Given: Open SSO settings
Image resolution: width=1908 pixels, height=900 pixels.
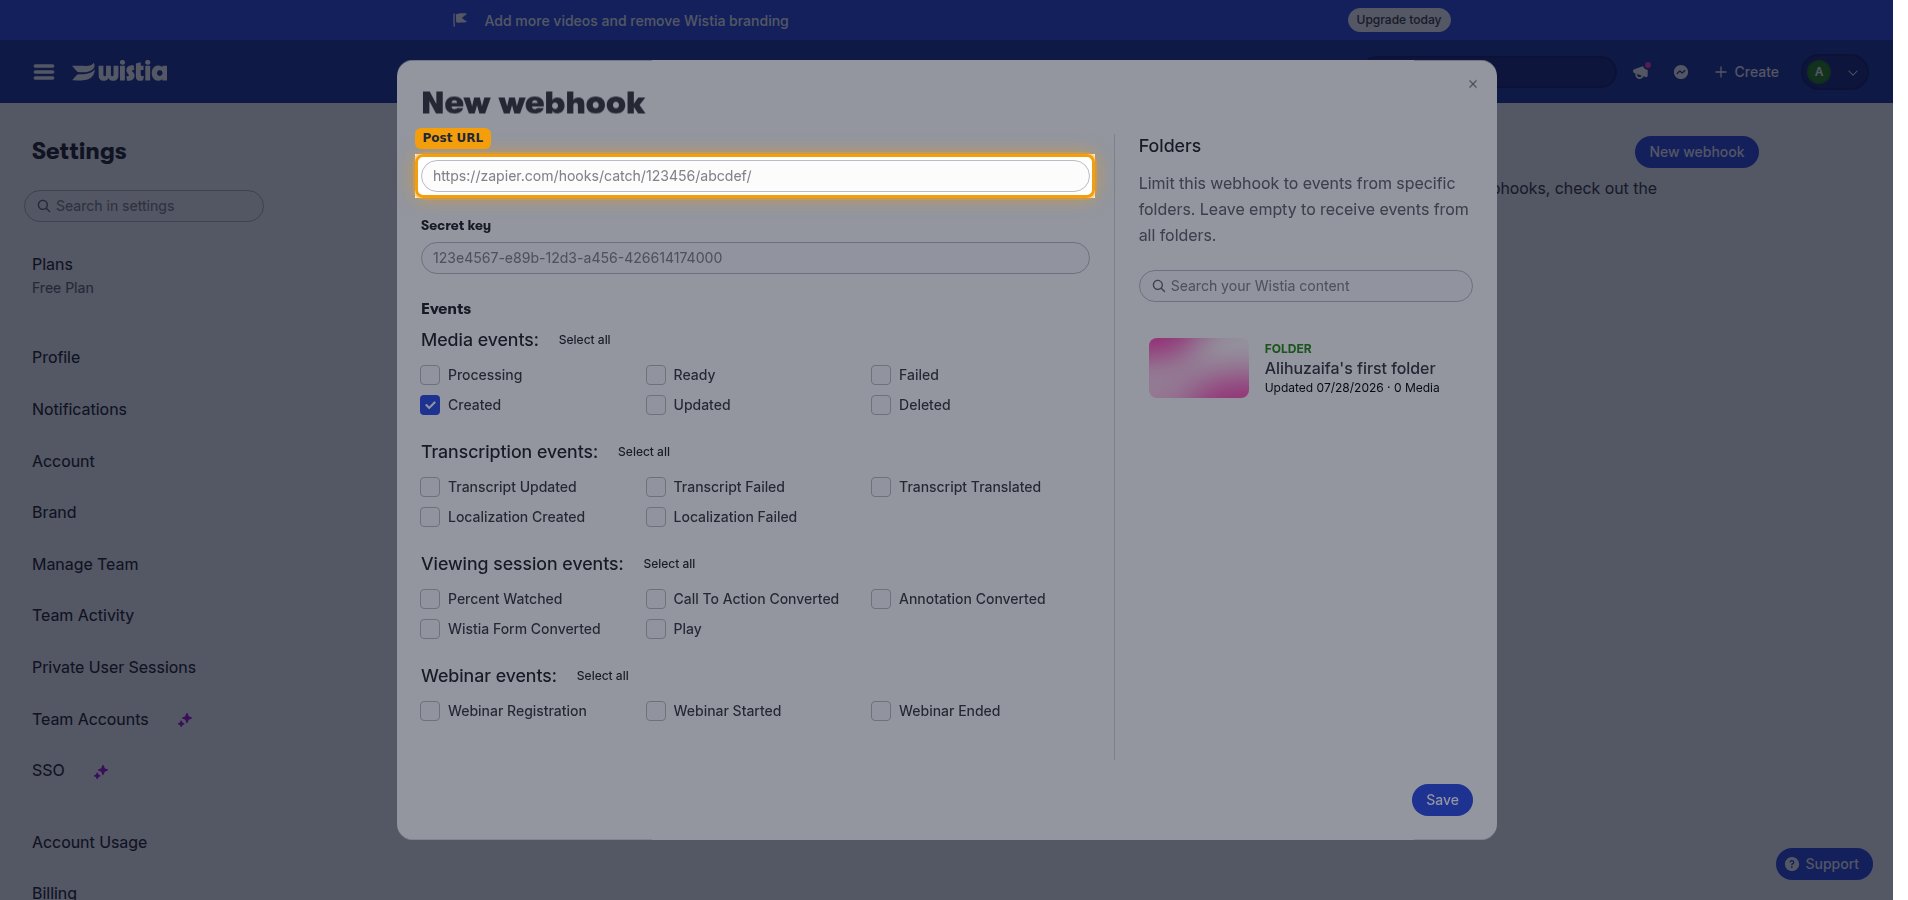Looking at the screenshot, I should (48, 771).
